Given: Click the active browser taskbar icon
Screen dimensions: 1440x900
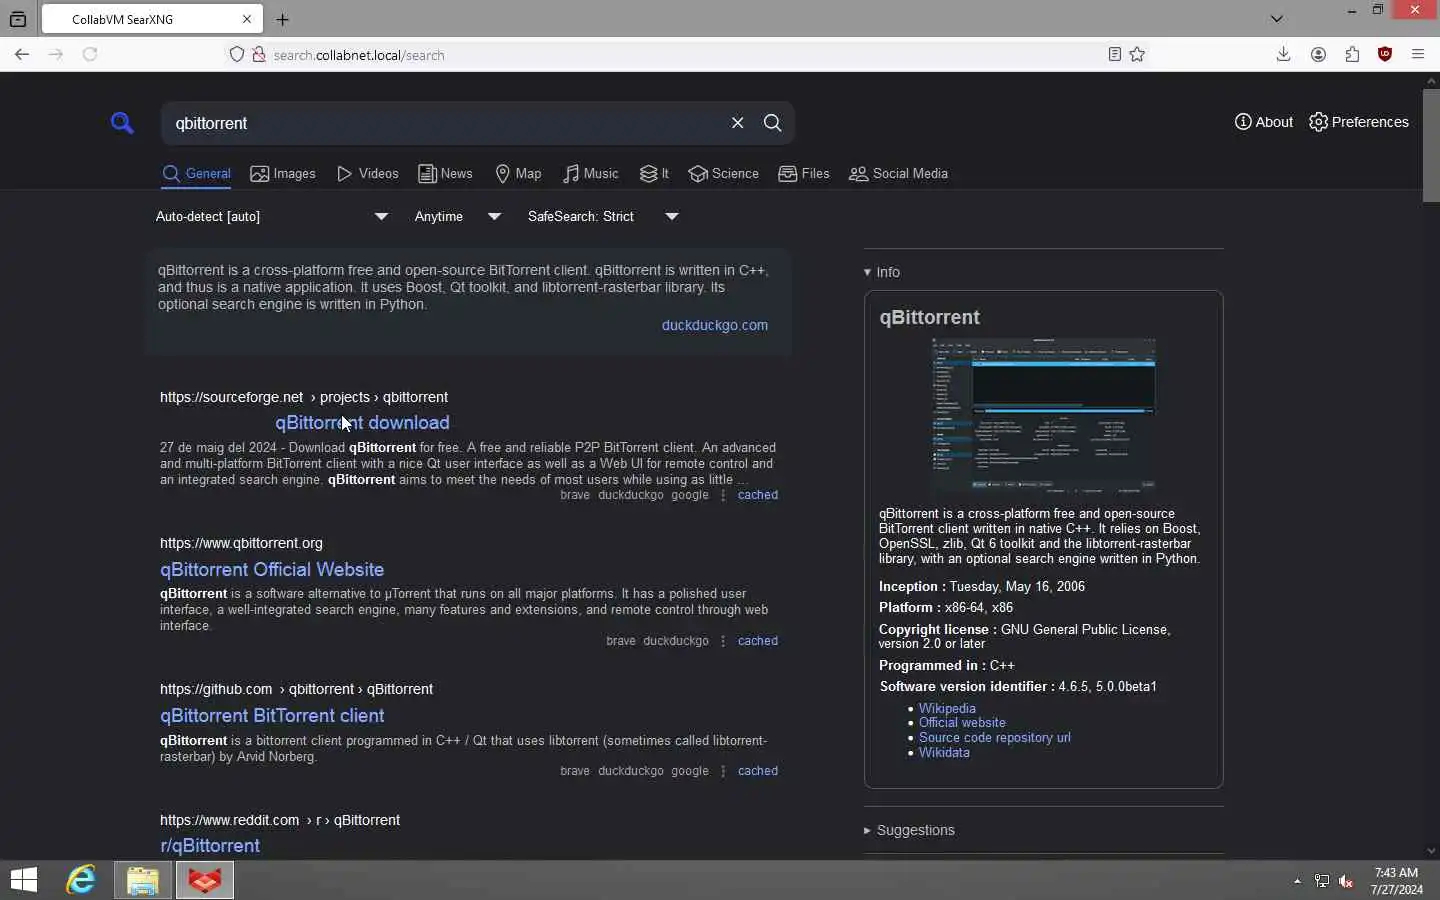Looking at the screenshot, I should [205, 880].
